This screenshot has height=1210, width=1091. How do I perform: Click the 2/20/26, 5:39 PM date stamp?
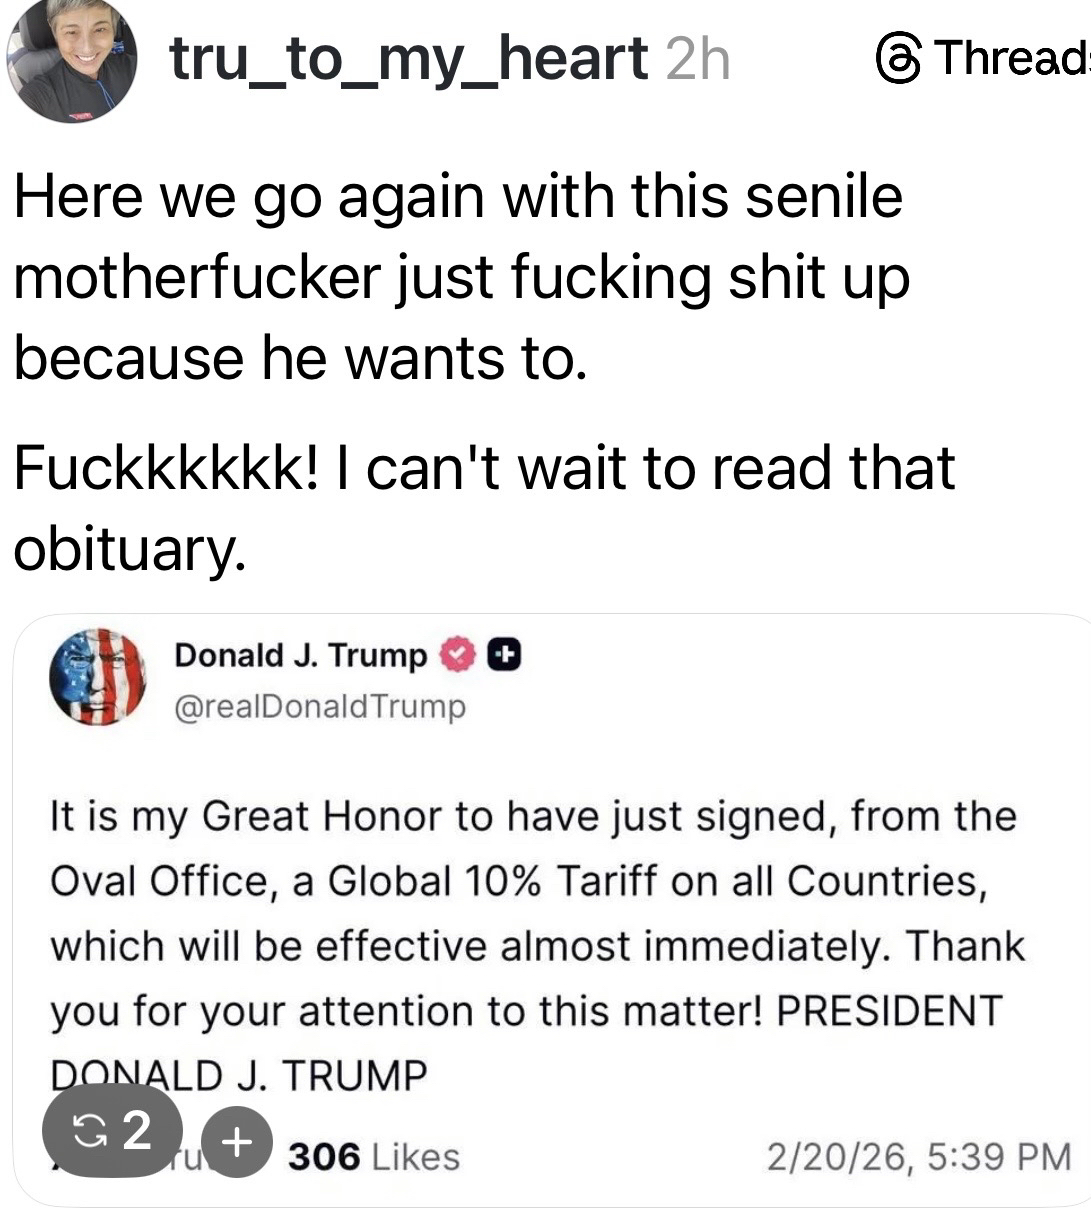pos(918,1157)
